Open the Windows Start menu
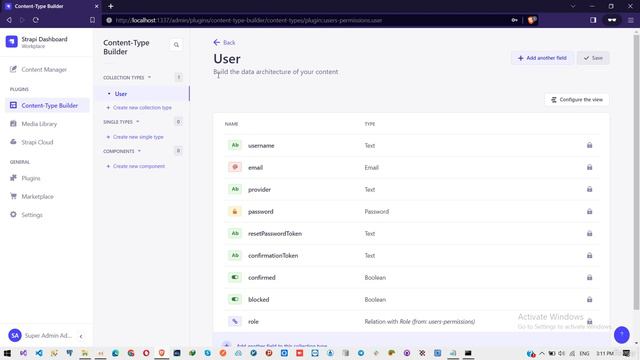This screenshot has width=640, height=360. point(7,353)
